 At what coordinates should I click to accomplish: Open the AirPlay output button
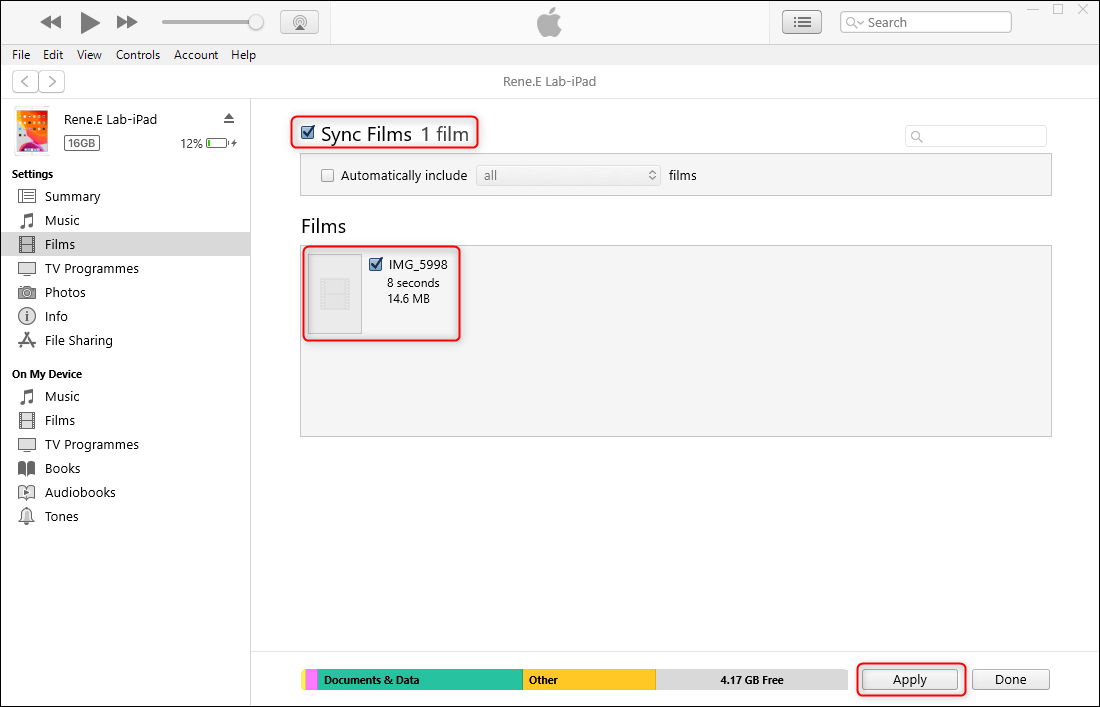pos(300,22)
